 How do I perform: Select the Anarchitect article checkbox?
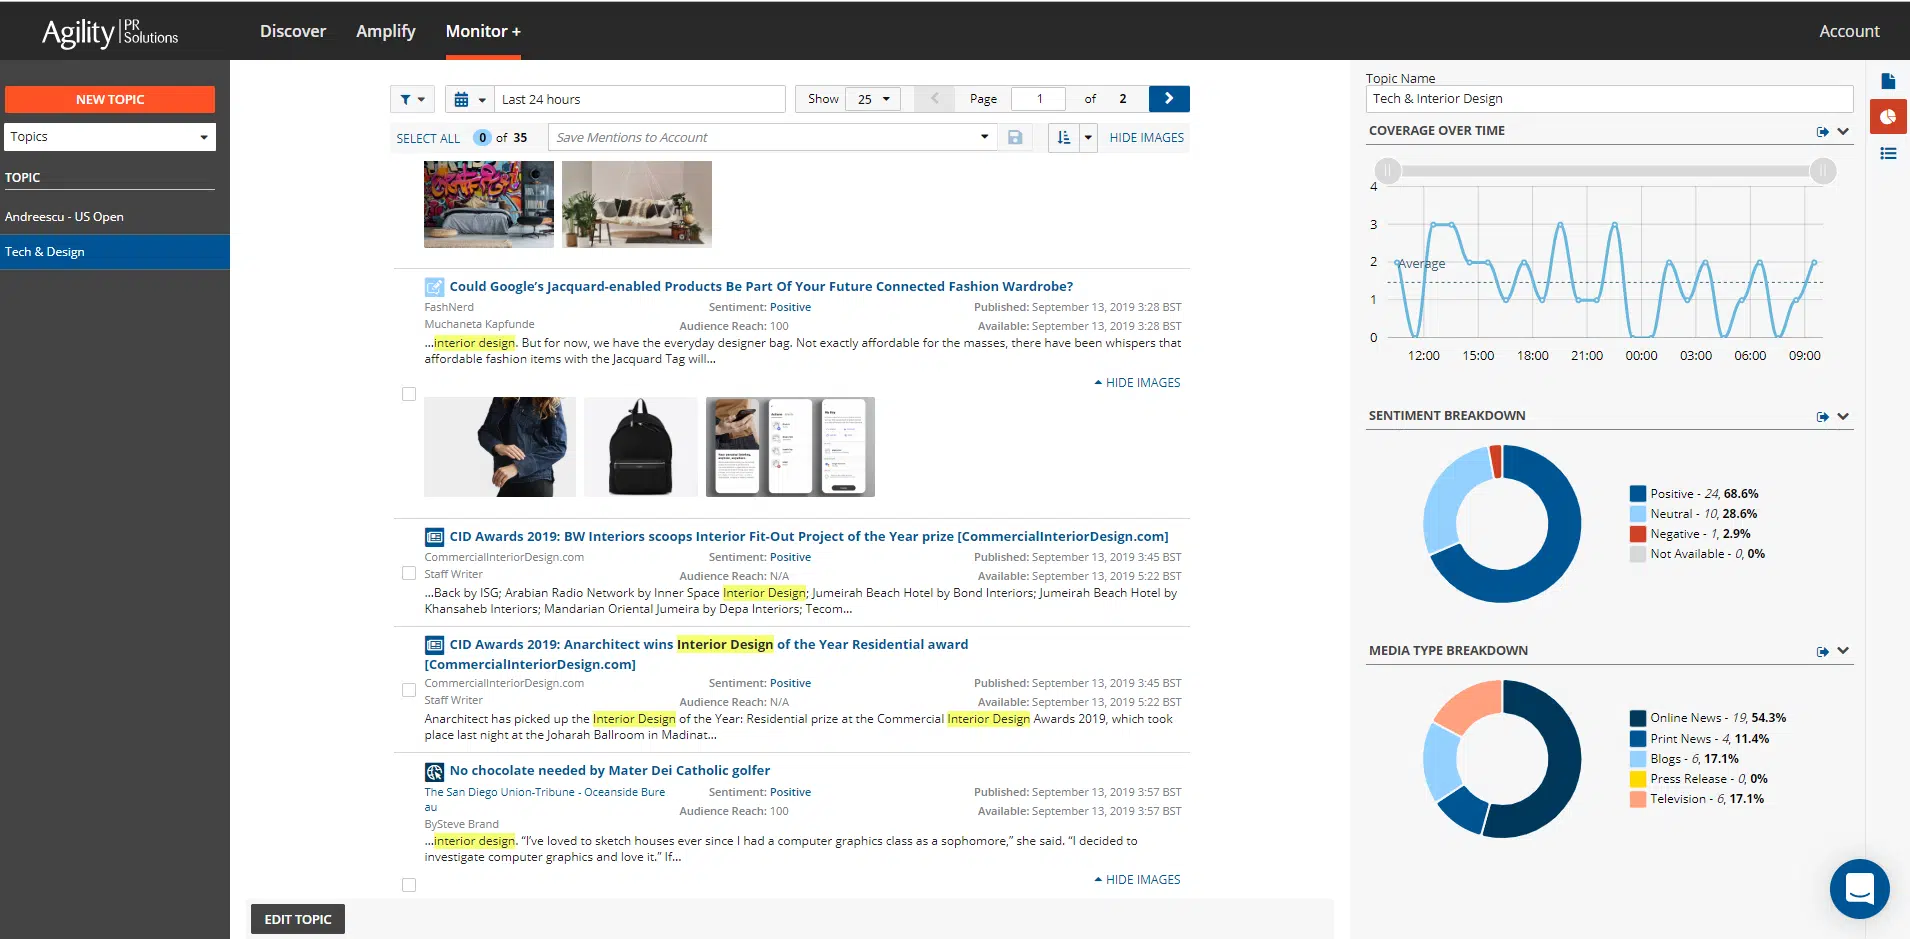(409, 690)
